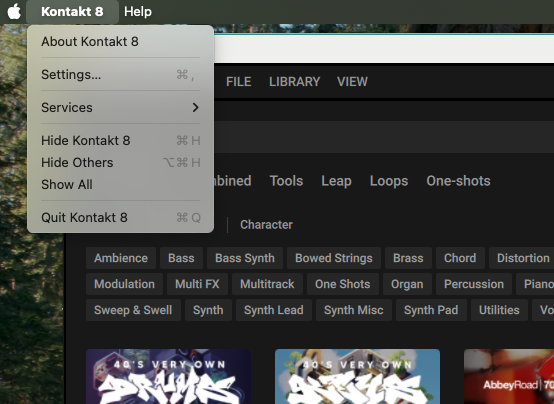Open the 40's Very Own Keys library
Screen dimensions: 554x404
(358, 376)
